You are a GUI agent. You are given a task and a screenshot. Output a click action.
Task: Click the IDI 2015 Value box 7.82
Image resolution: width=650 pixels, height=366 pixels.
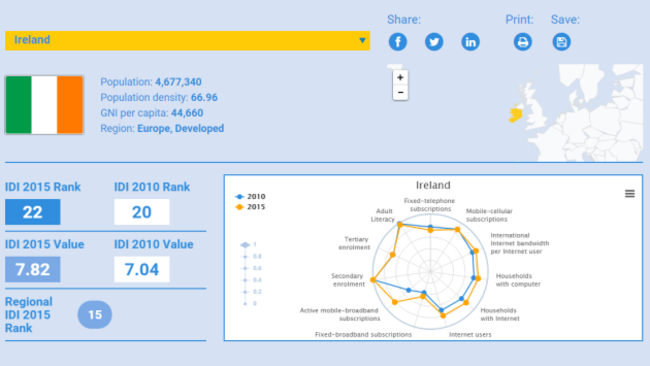(x=33, y=269)
